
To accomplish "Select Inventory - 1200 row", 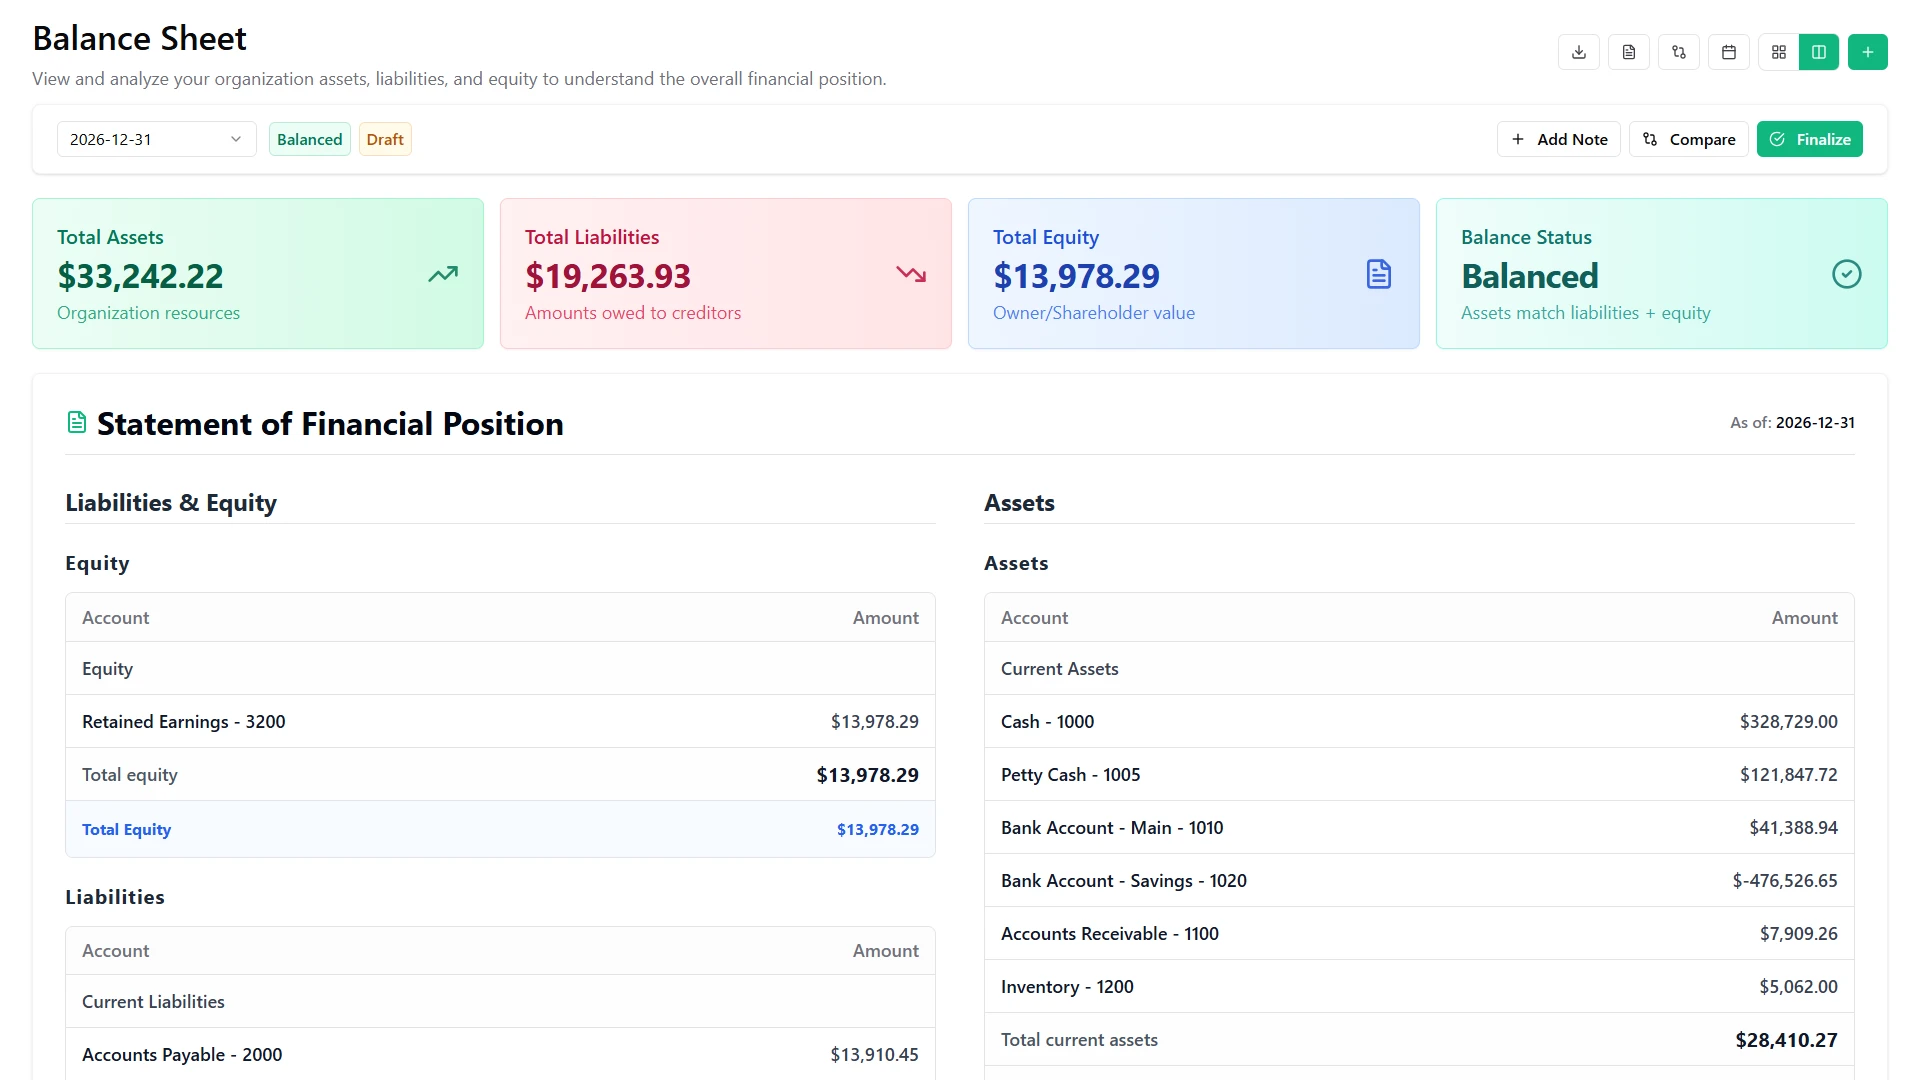I will (x=1419, y=986).
